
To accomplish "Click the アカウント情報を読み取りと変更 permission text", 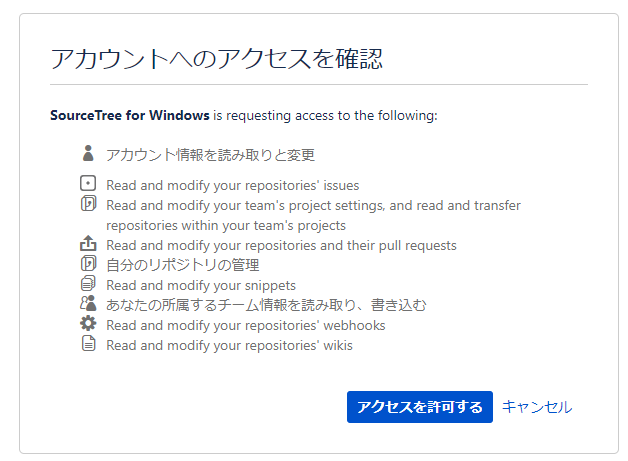I will 211,155.
